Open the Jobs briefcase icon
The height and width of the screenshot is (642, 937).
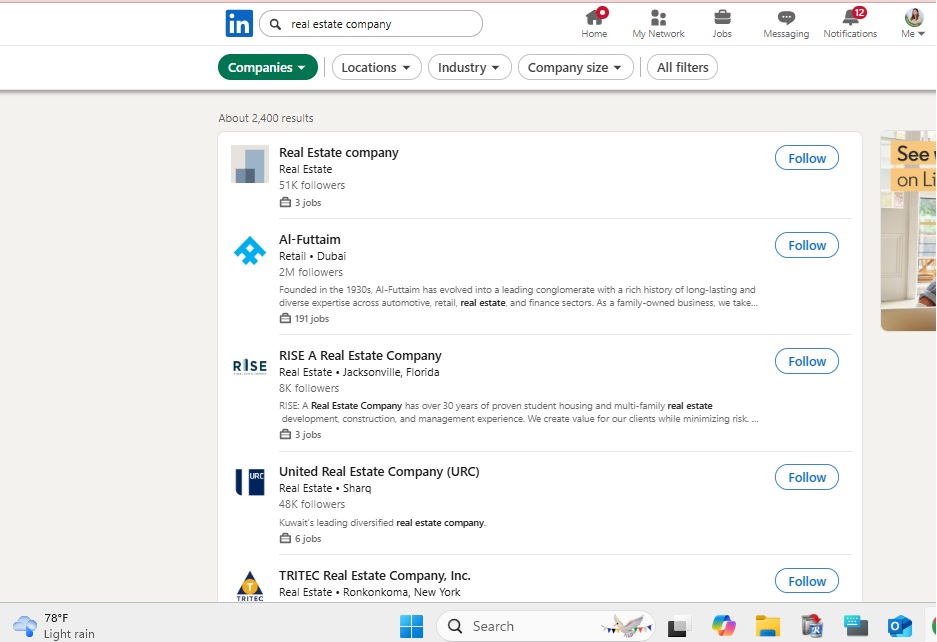point(722,18)
